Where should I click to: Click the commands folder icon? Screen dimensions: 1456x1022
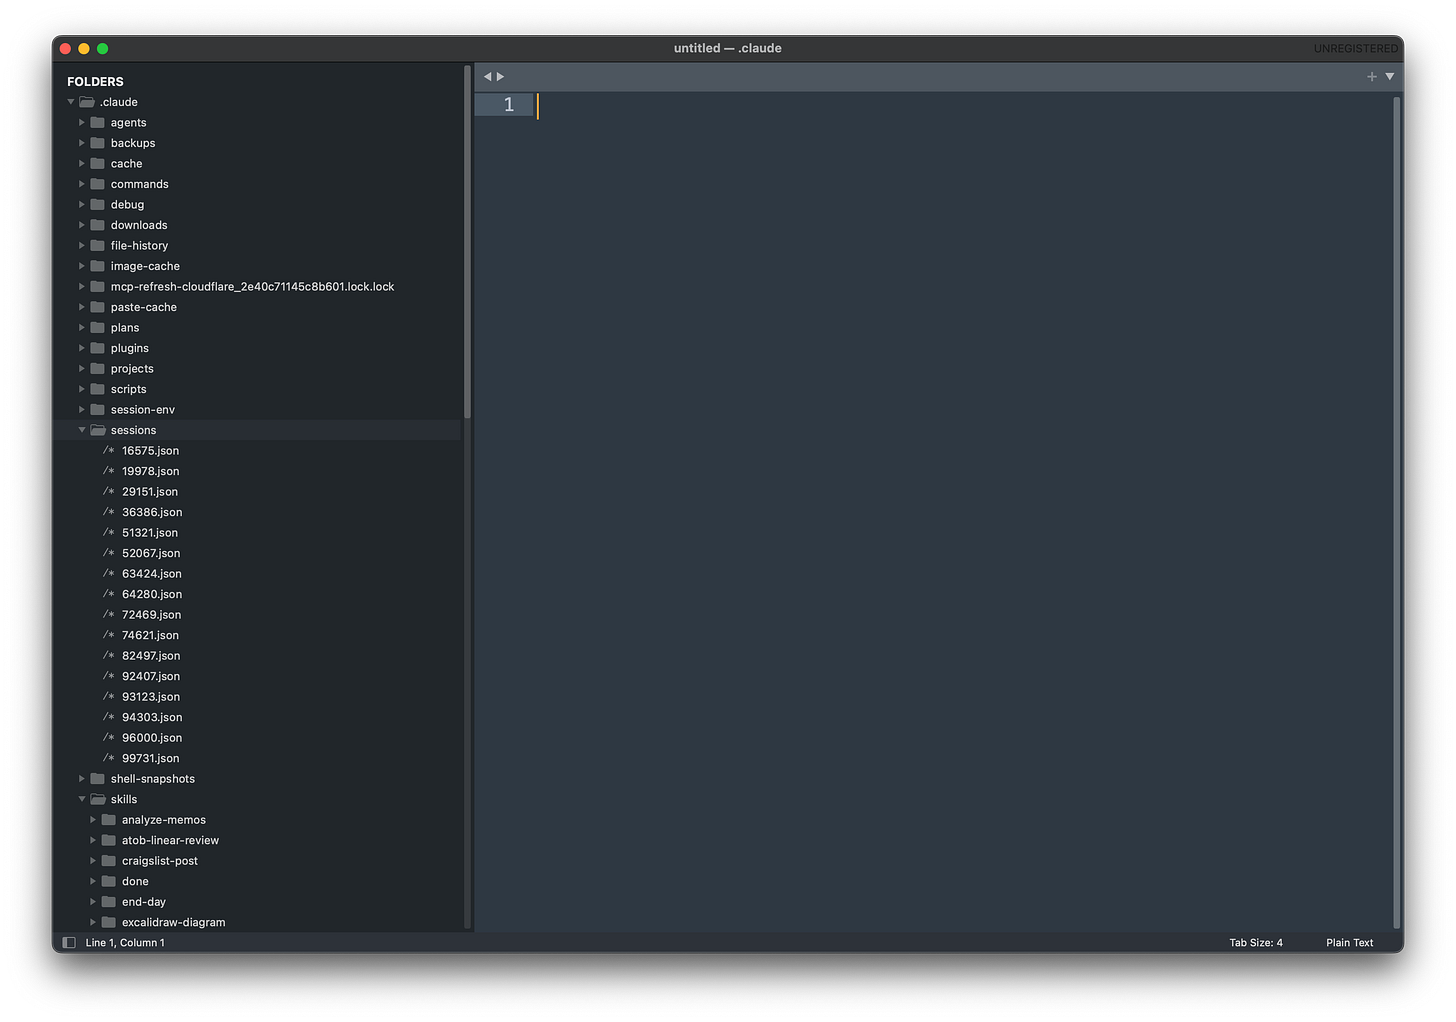point(98,184)
